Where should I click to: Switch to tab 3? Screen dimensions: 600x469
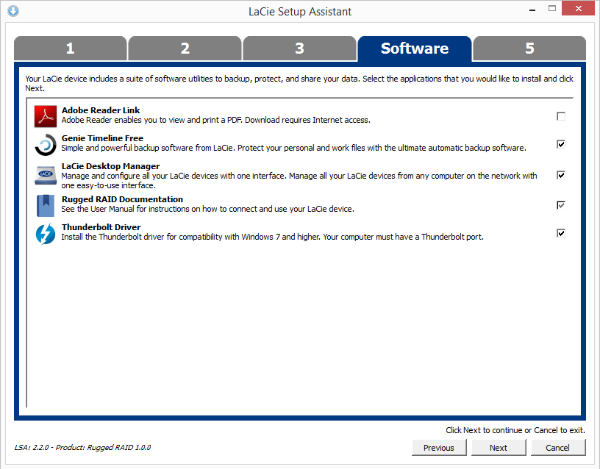[x=300, y=49]
